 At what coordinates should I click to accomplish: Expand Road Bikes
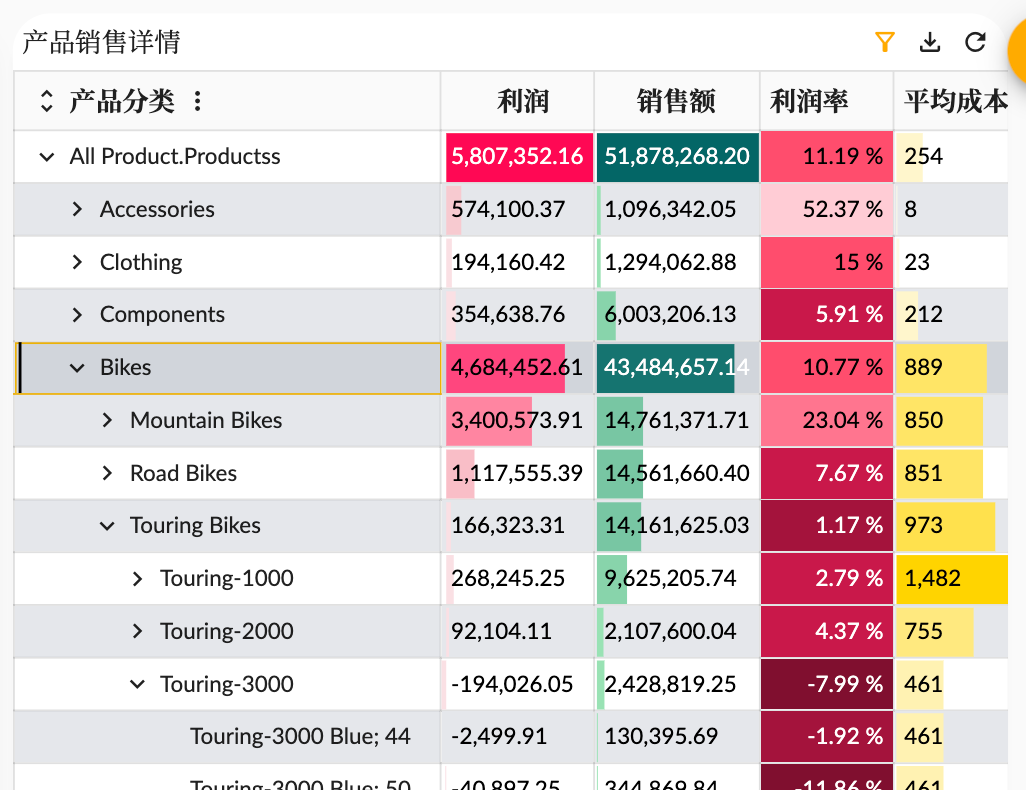click(x=107, y=473)
